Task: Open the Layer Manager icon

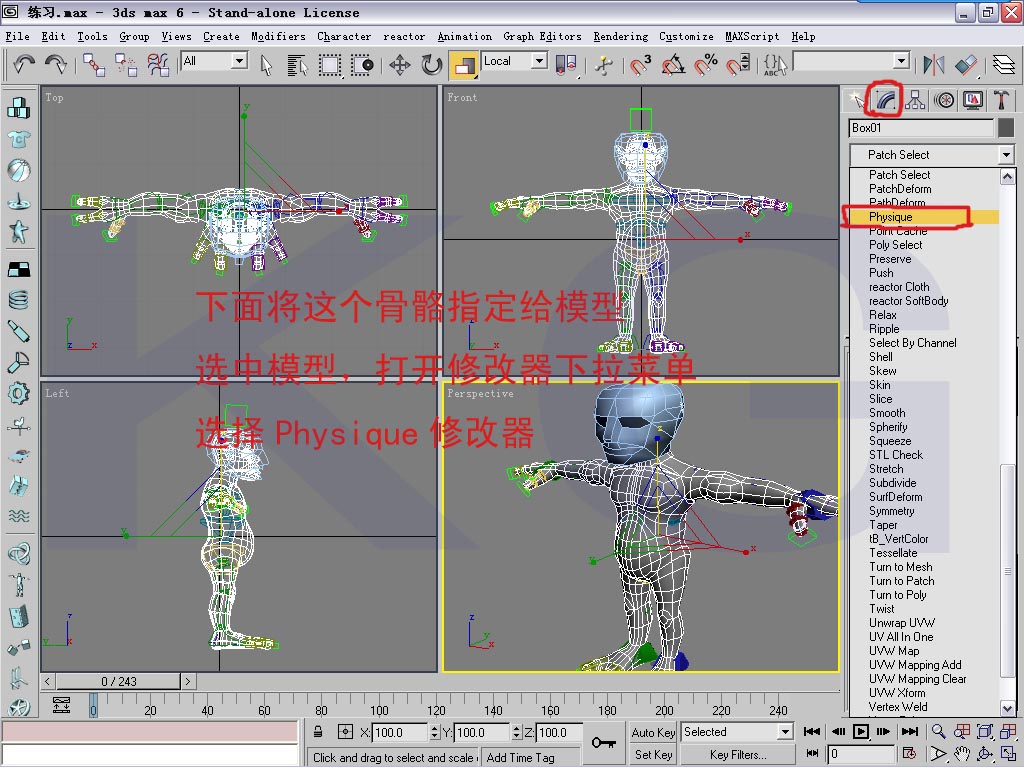Action: click(x=1004, y=65)
